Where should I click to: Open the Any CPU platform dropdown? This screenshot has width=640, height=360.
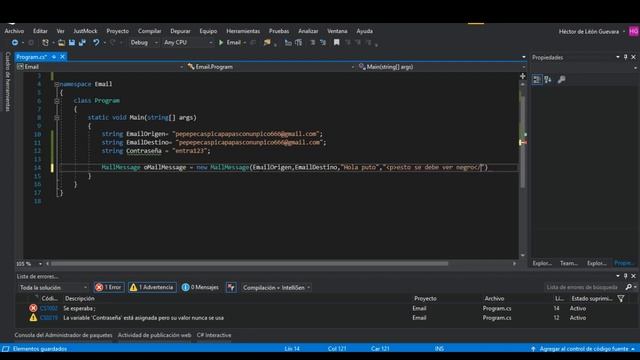pyautogui.click(x=188, y=42)
